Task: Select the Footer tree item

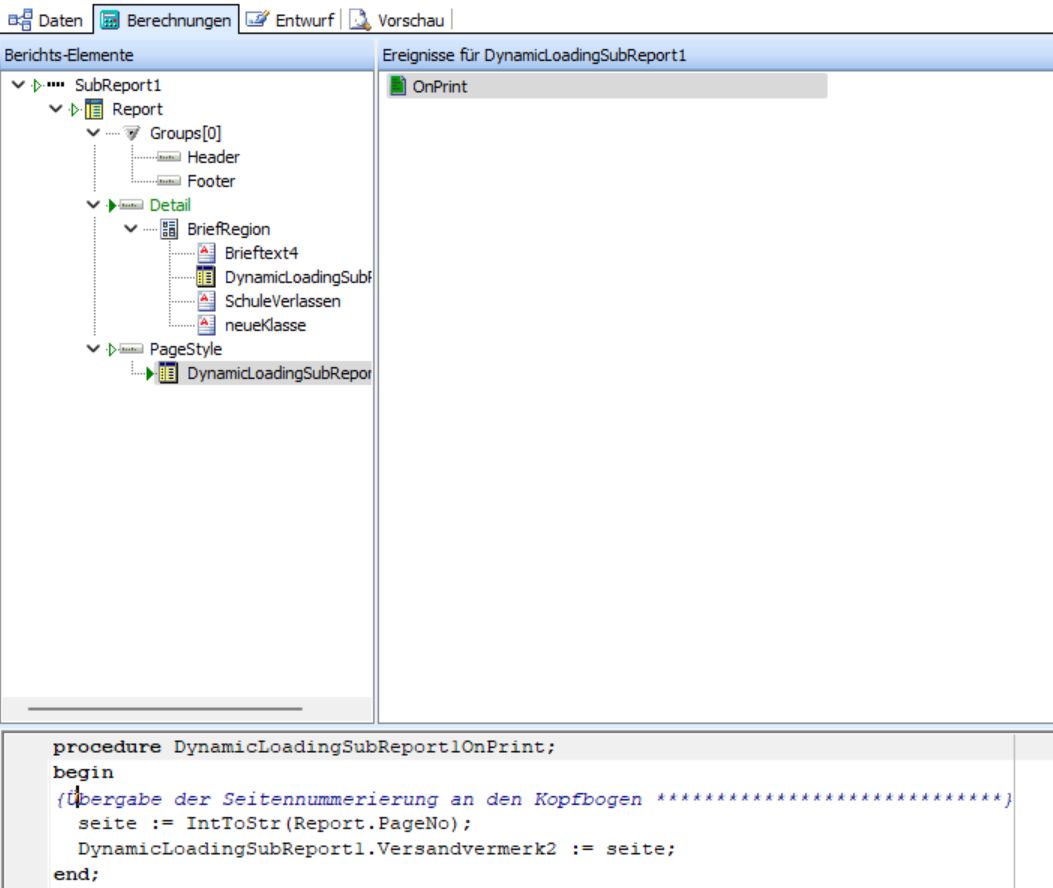Action: click(x=211, y=181)
